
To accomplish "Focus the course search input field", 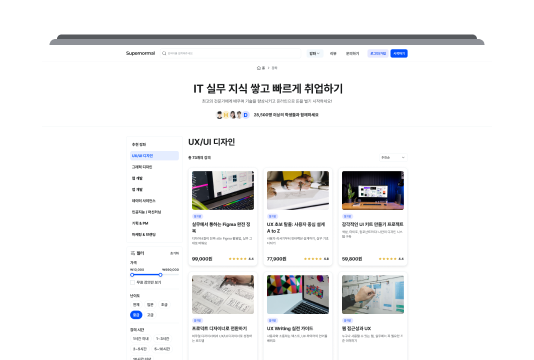I will tap(231, 53).
